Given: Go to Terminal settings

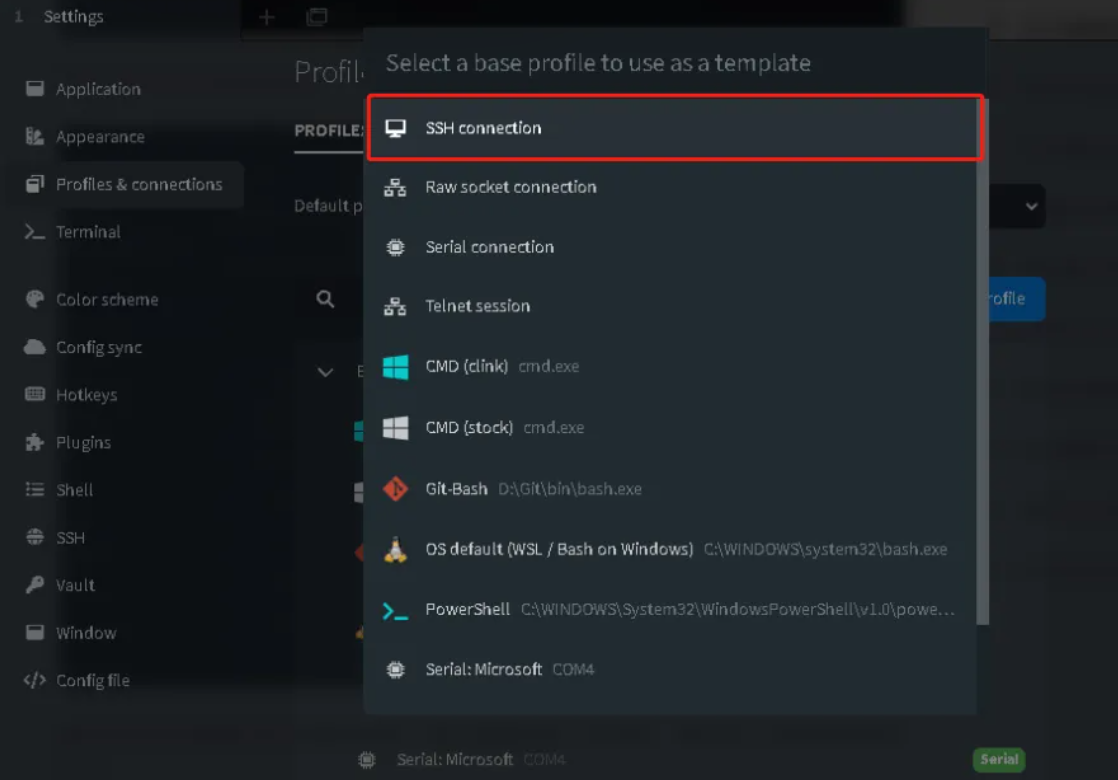Looking at the screenshot, I should [x=125, y=232].
